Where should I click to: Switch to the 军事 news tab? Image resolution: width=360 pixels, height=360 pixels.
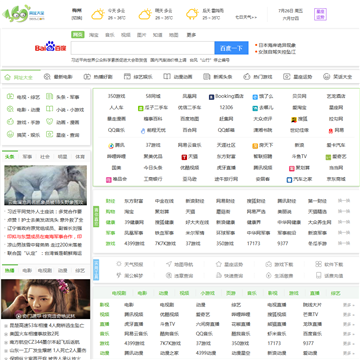tap(27, 157)
